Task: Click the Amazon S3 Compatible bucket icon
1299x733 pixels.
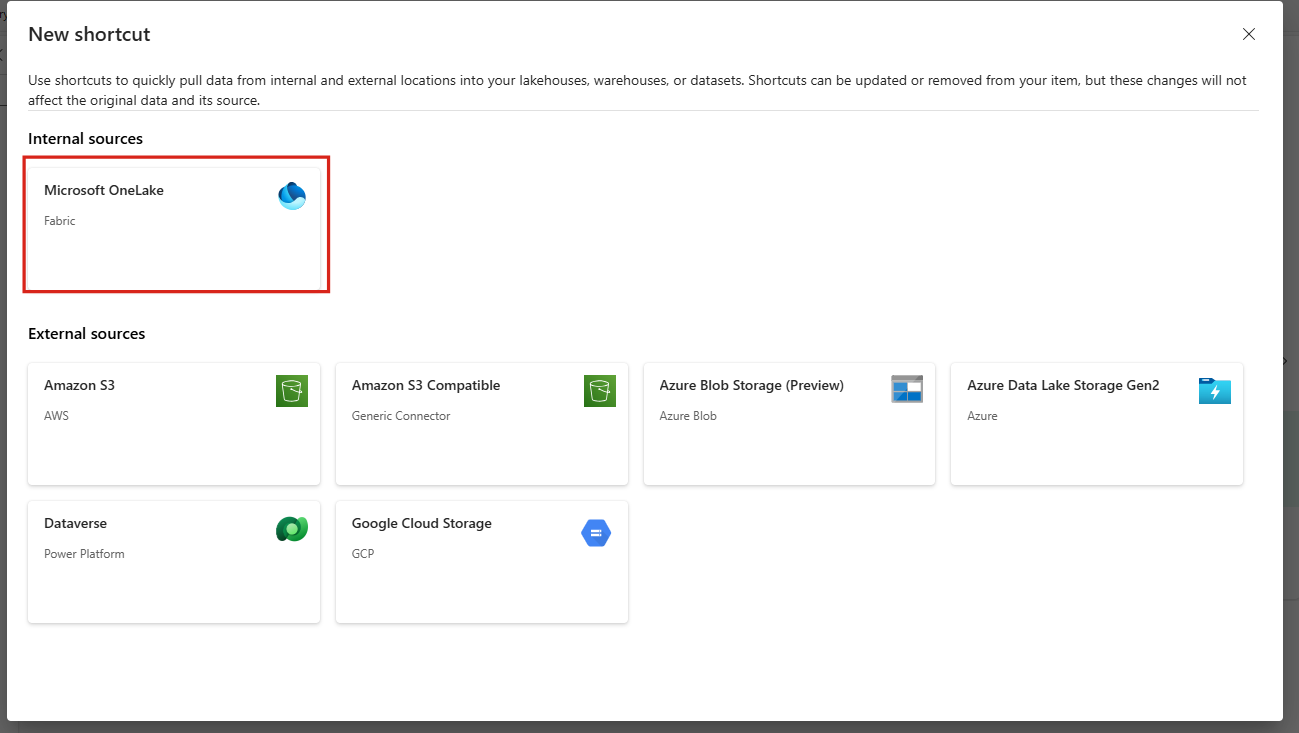Action: tap(600, 391)
